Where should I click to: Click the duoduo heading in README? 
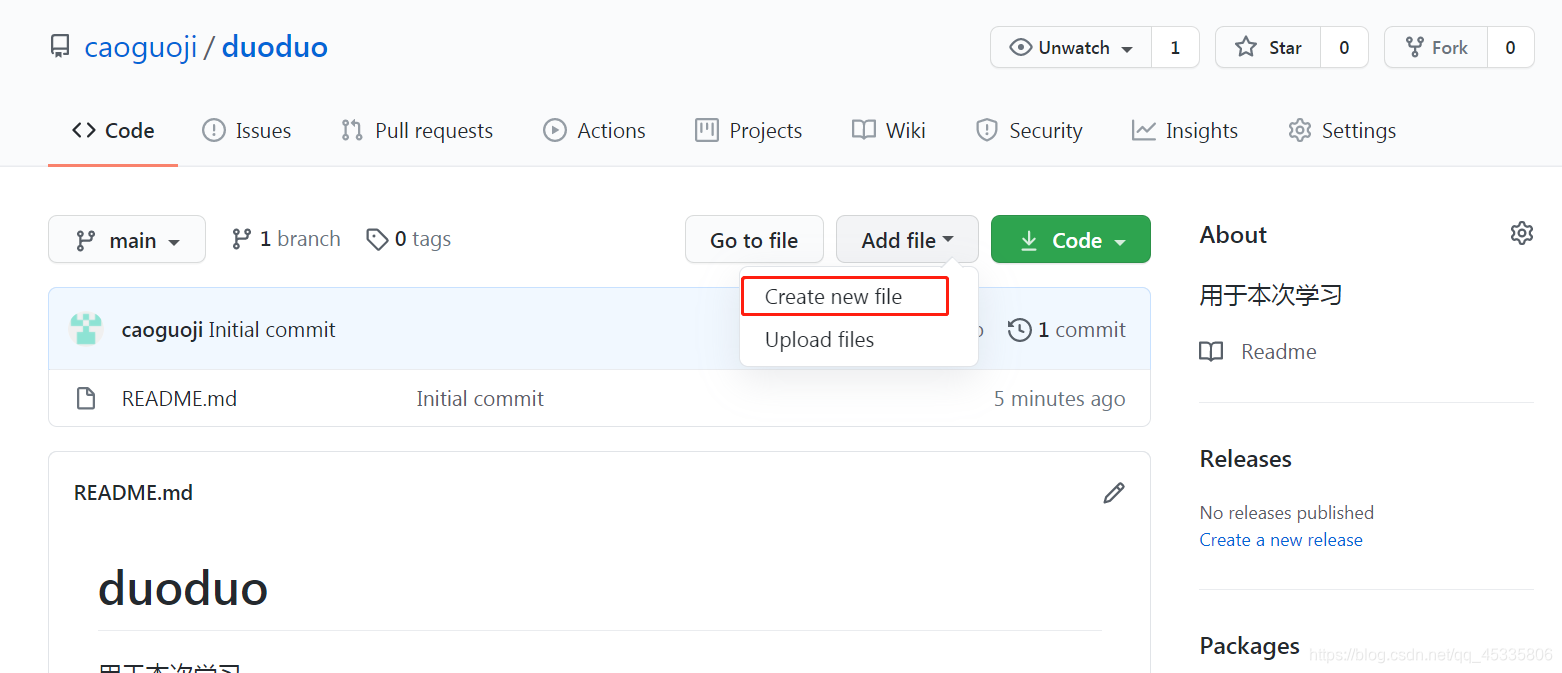pyautogui.click(x=183, y=588)
